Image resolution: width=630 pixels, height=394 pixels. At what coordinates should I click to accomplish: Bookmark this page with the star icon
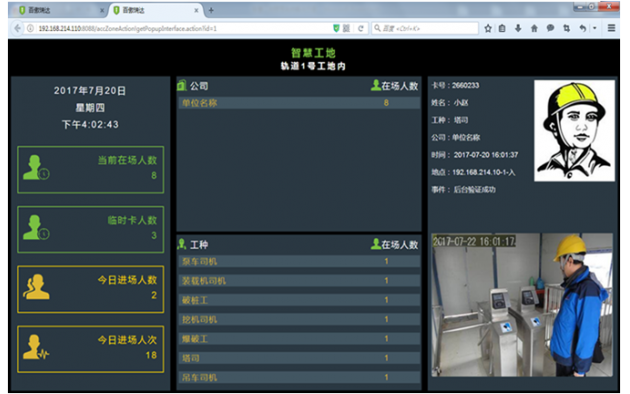point(488,28)
